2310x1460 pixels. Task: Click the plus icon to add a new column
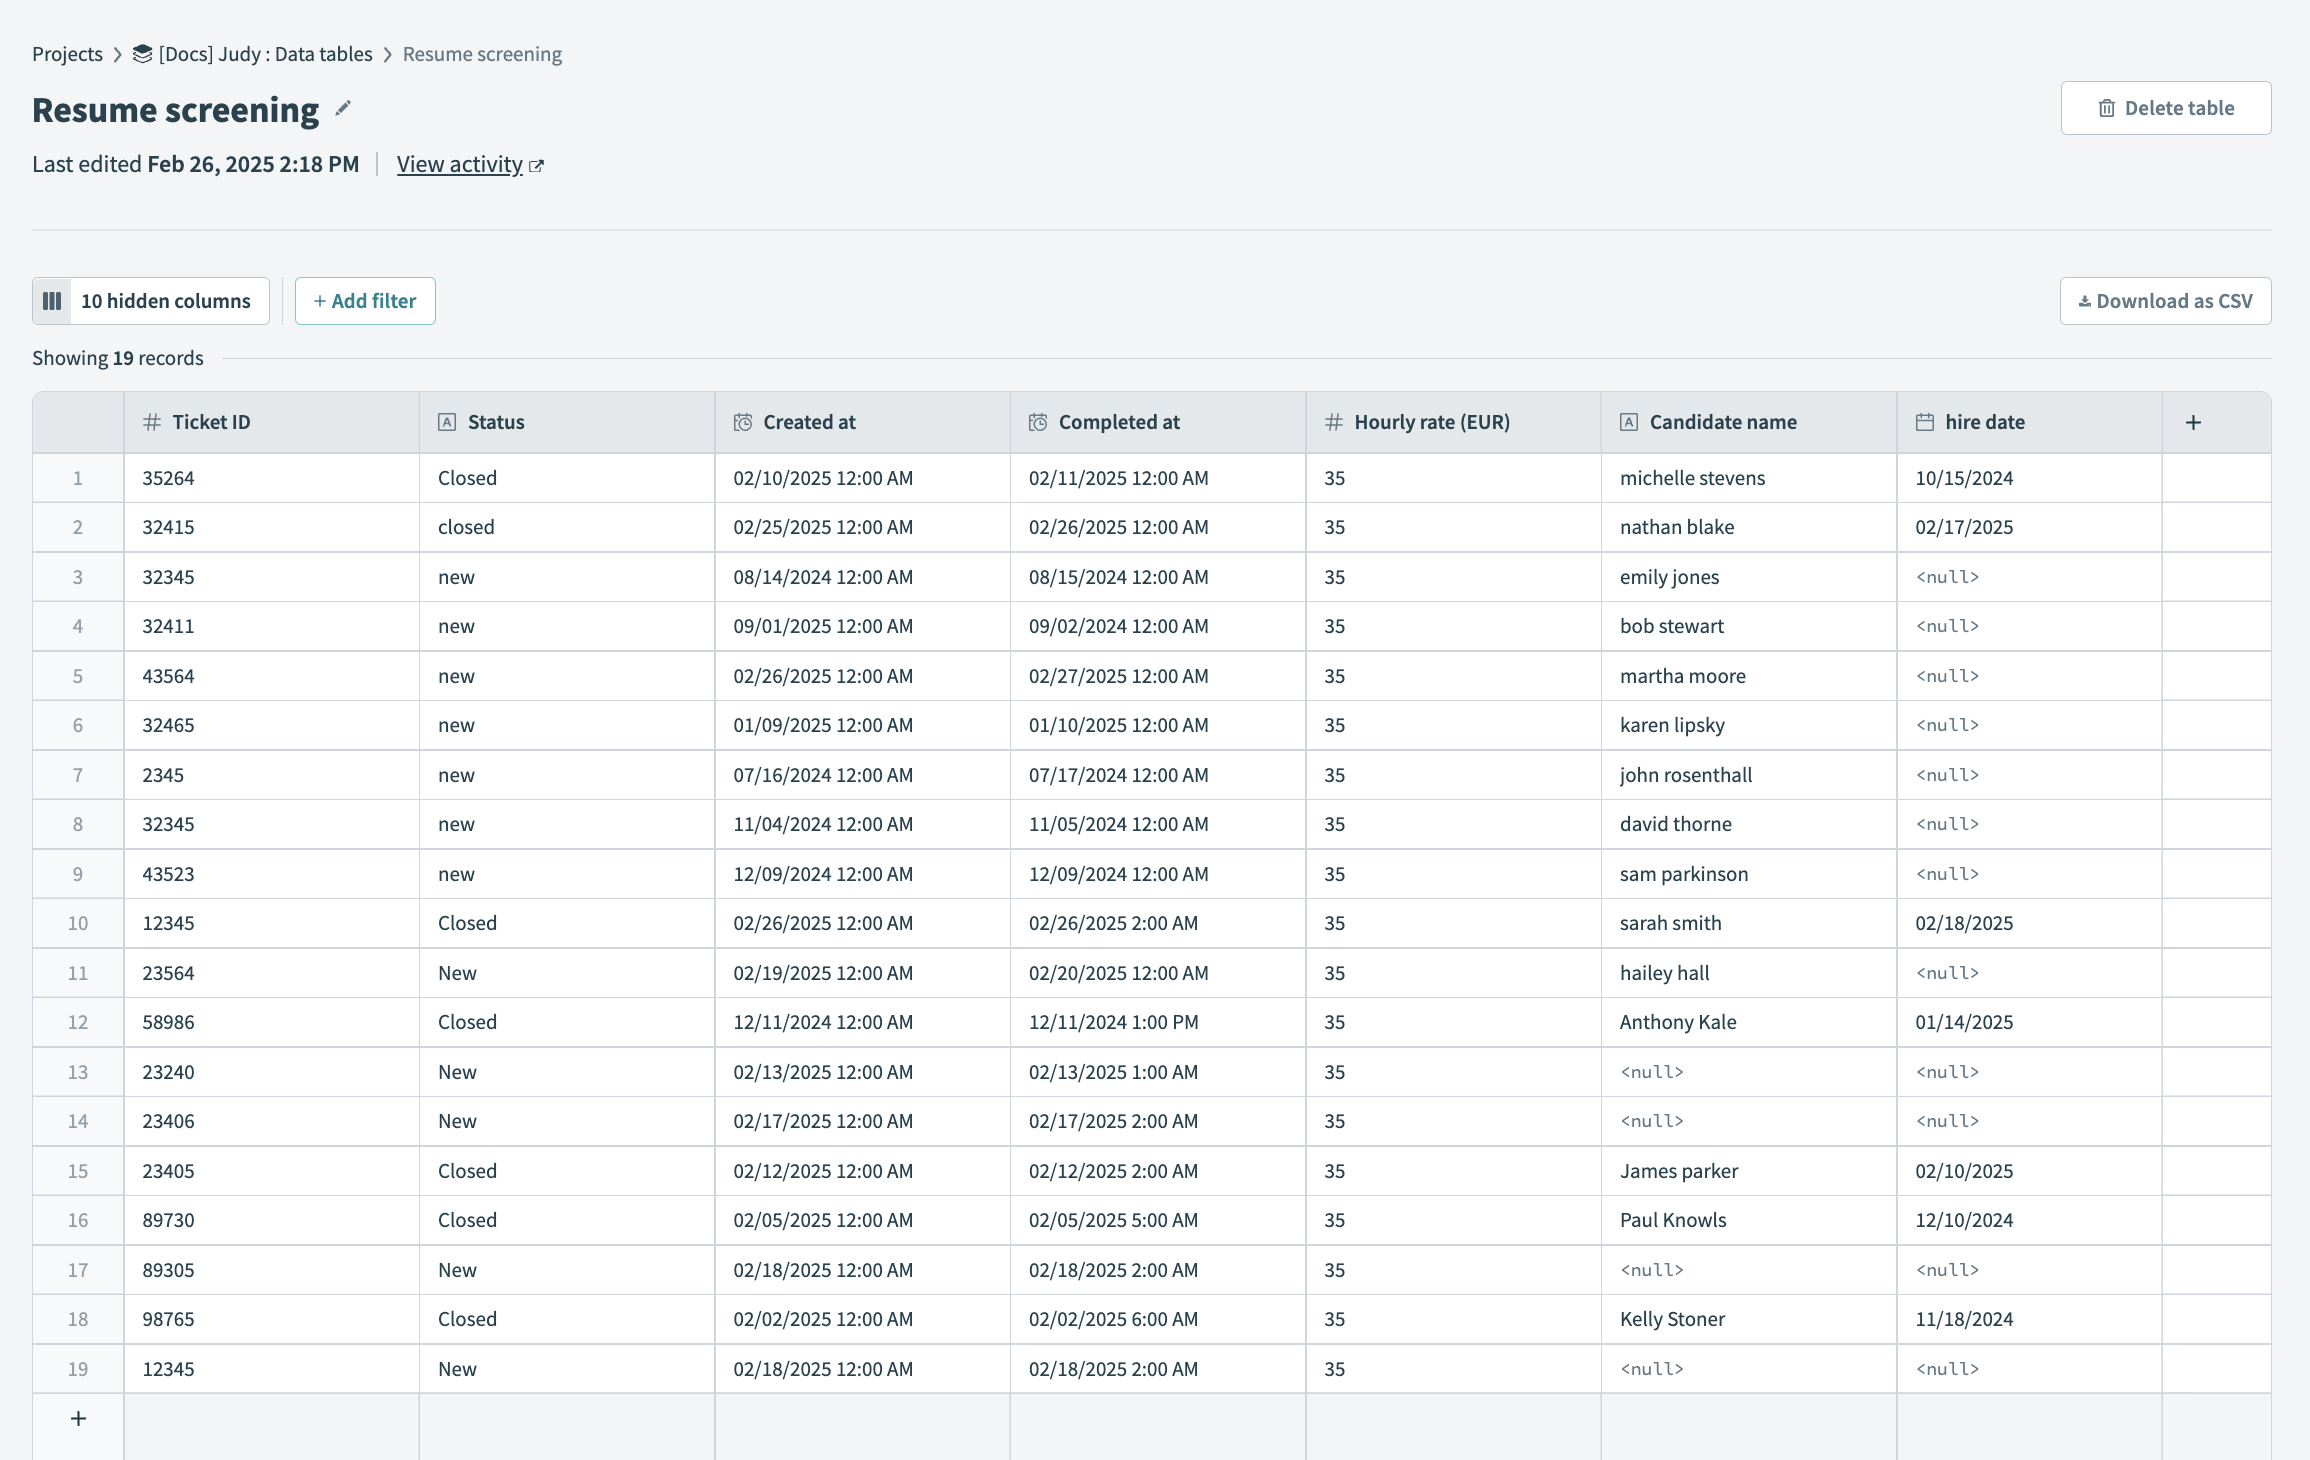point(2192,421)
